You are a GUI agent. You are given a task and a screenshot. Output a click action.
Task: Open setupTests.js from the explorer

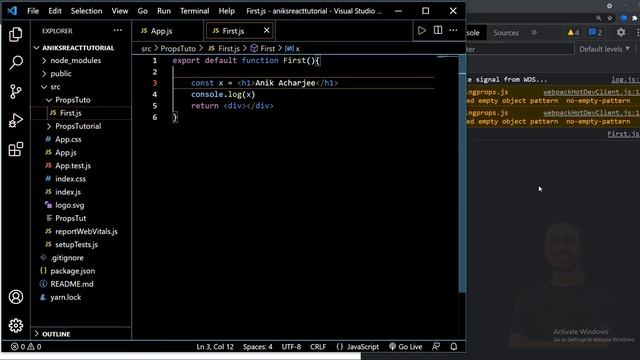tap(76, 244)
